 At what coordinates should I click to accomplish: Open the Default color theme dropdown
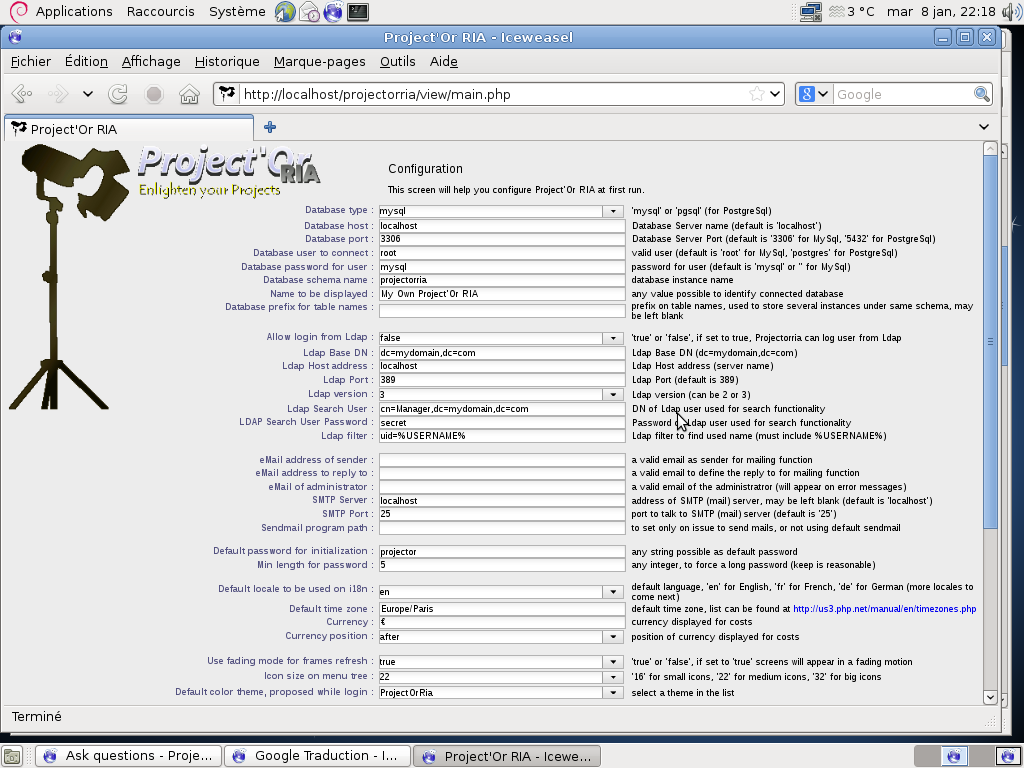[613, 692]
